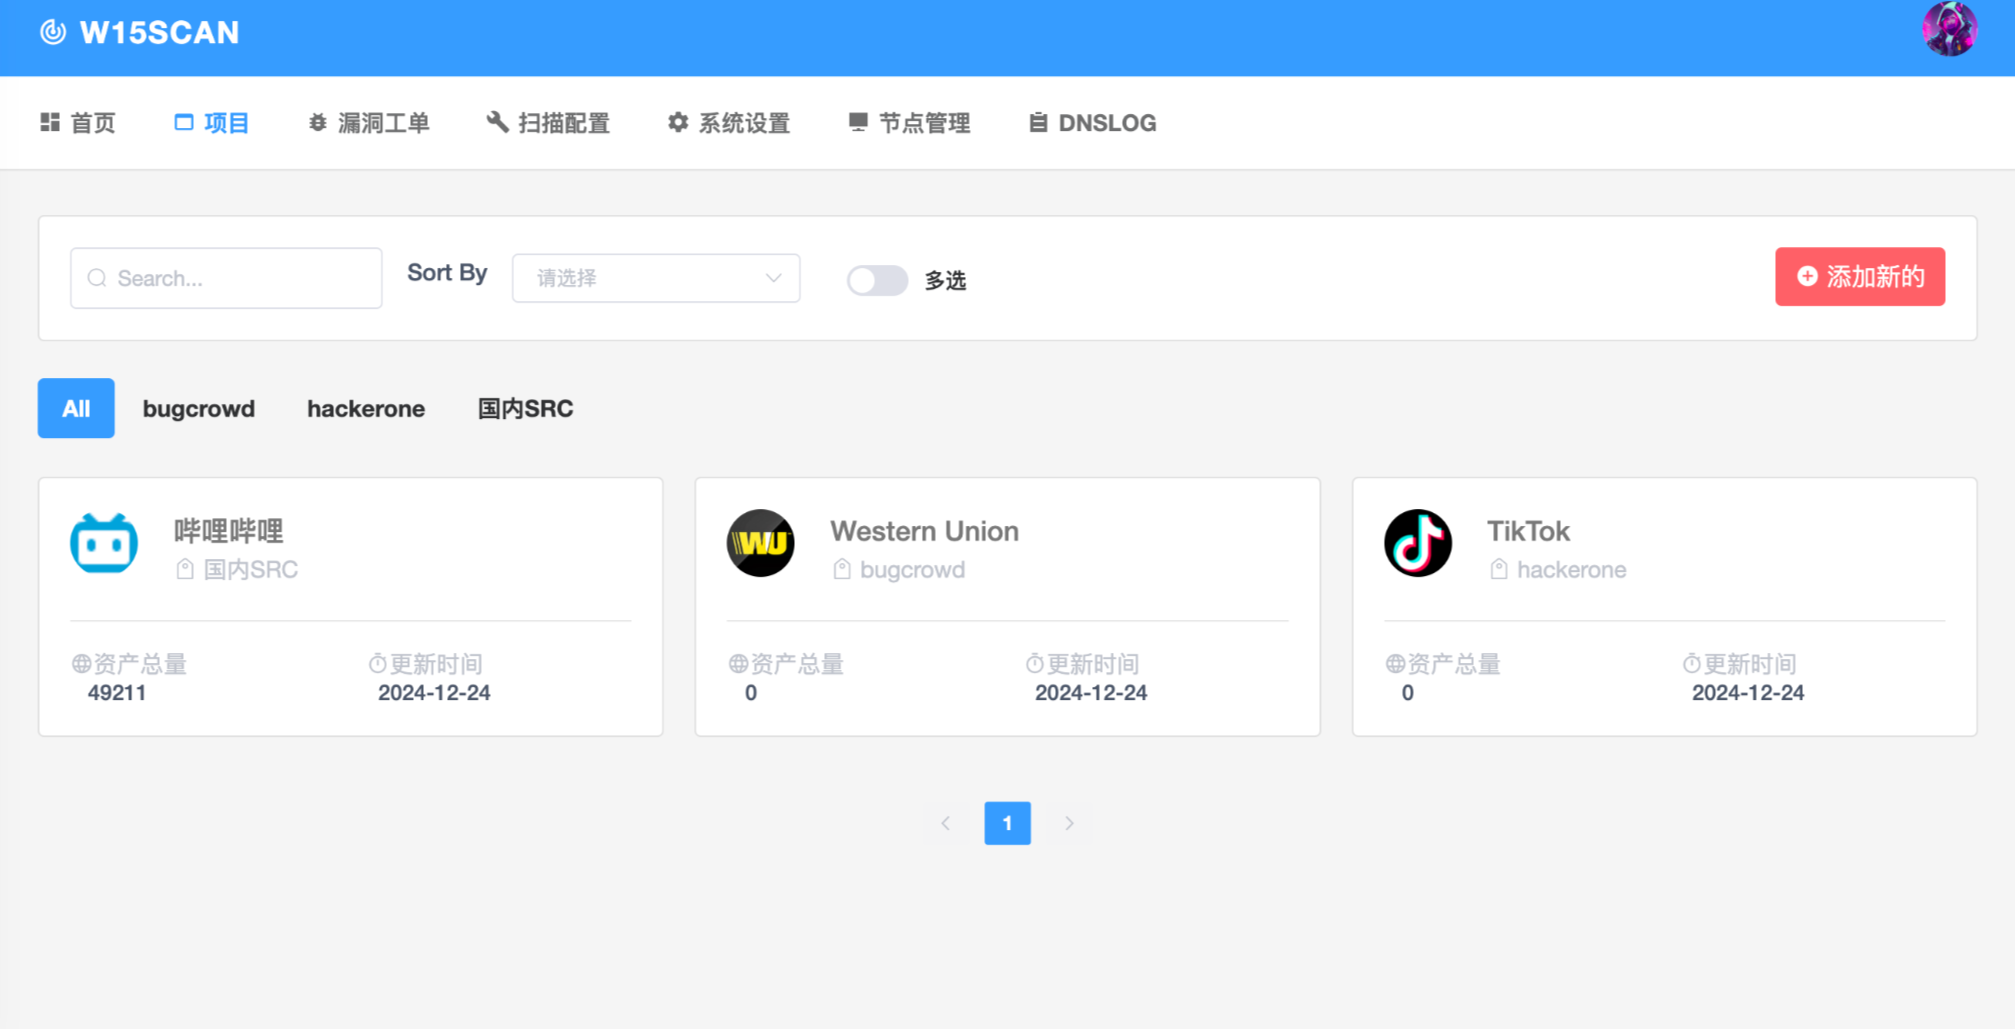
Task: Click globe icon on TikTok card
Action: click(1395, 663)
